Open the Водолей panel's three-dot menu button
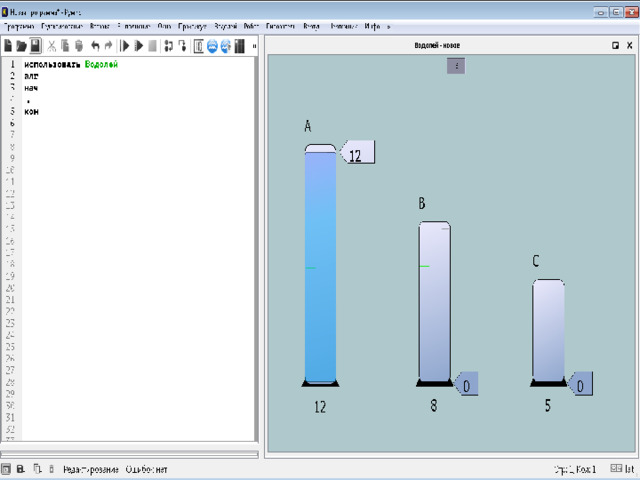The width and height of the screenshot is (640, 480). [455, 66]
